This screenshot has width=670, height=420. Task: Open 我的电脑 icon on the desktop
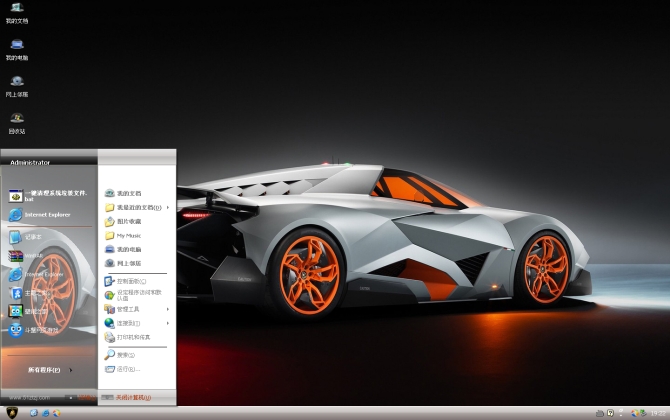pyautogui.click(x=17, y=50)
